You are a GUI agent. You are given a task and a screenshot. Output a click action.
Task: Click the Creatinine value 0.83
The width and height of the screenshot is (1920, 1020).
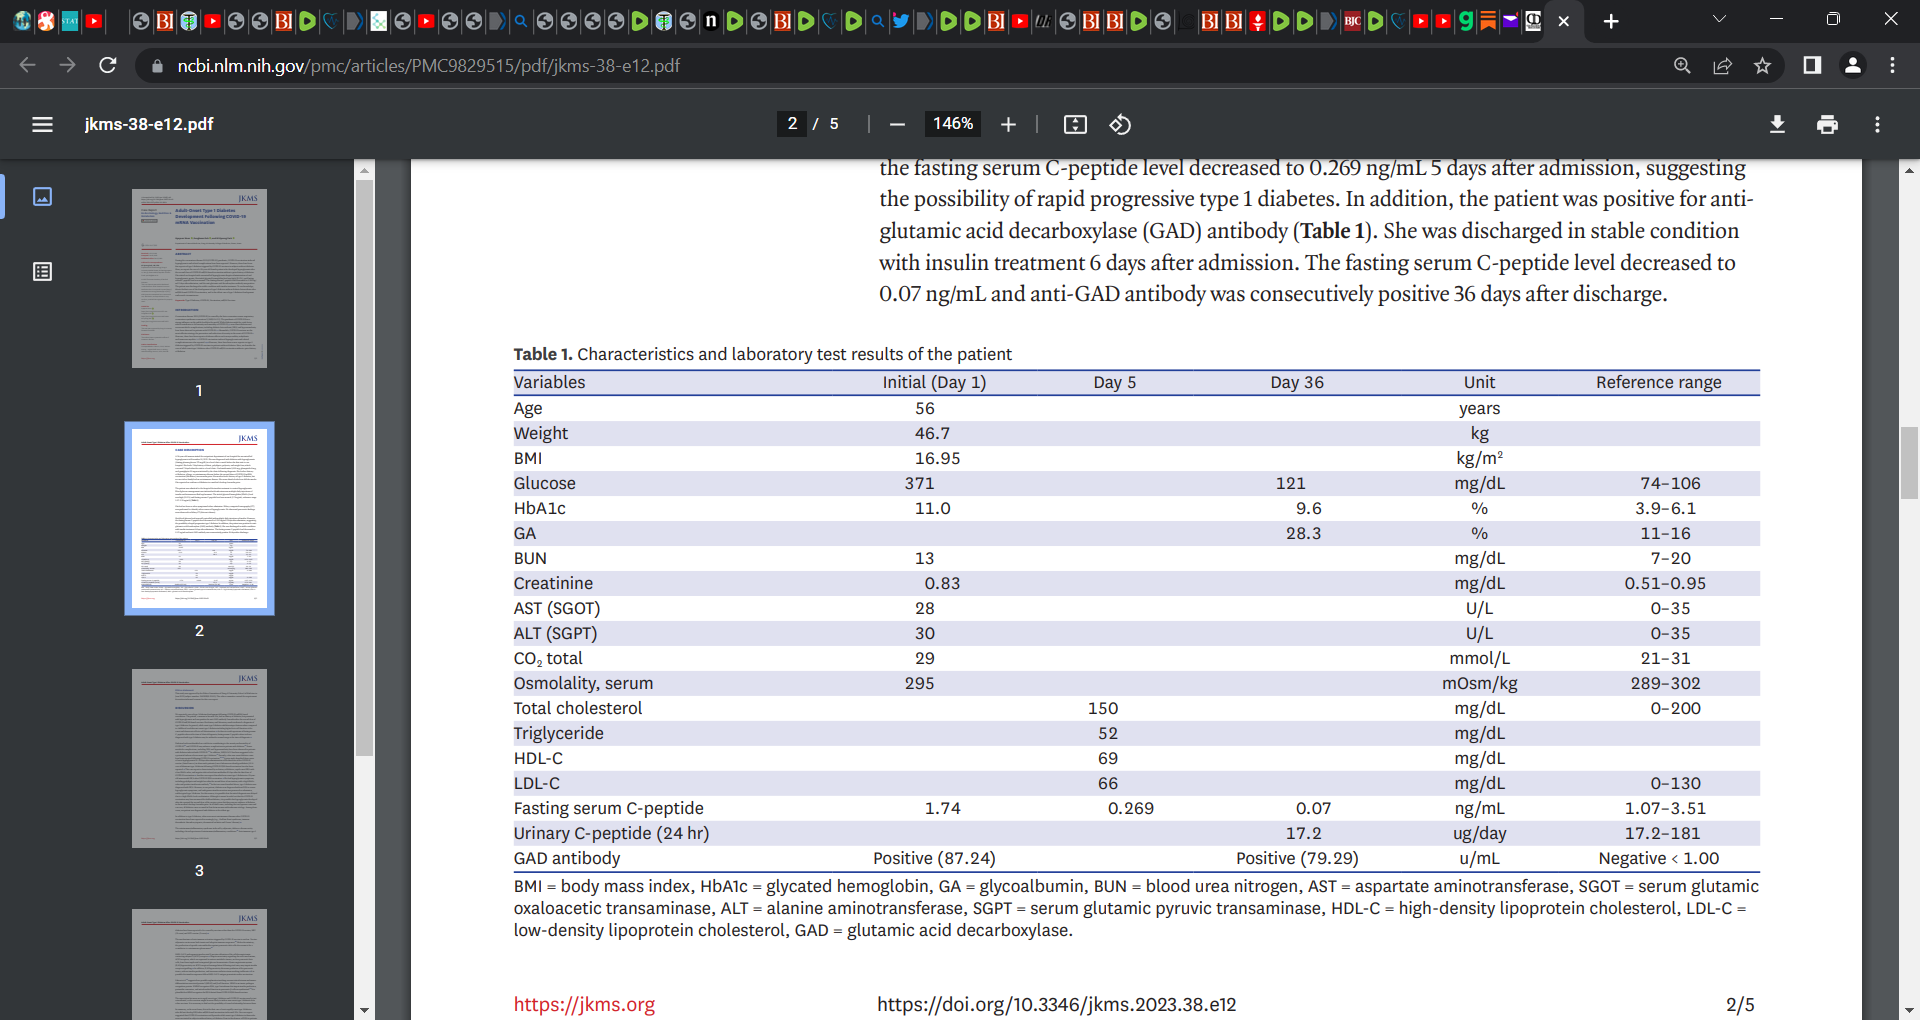(942, 583)
